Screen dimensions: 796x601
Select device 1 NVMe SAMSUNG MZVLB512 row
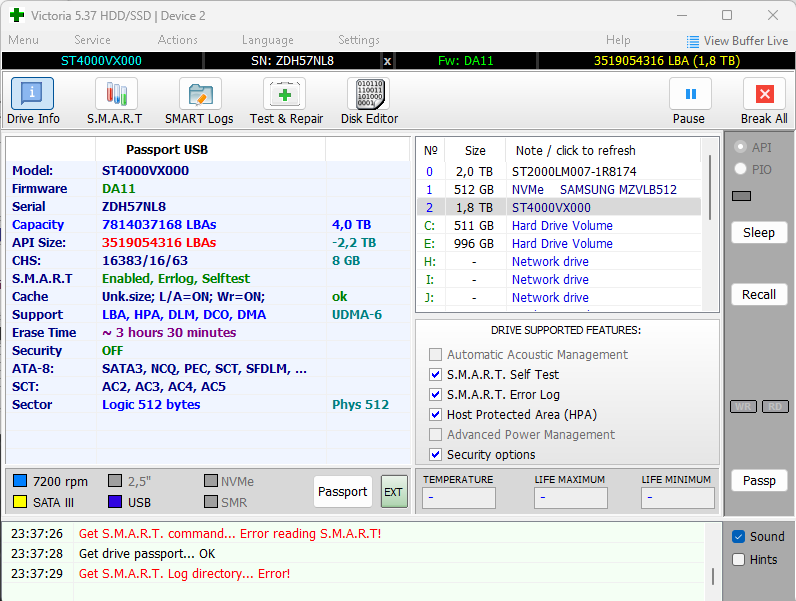(559, 189)
